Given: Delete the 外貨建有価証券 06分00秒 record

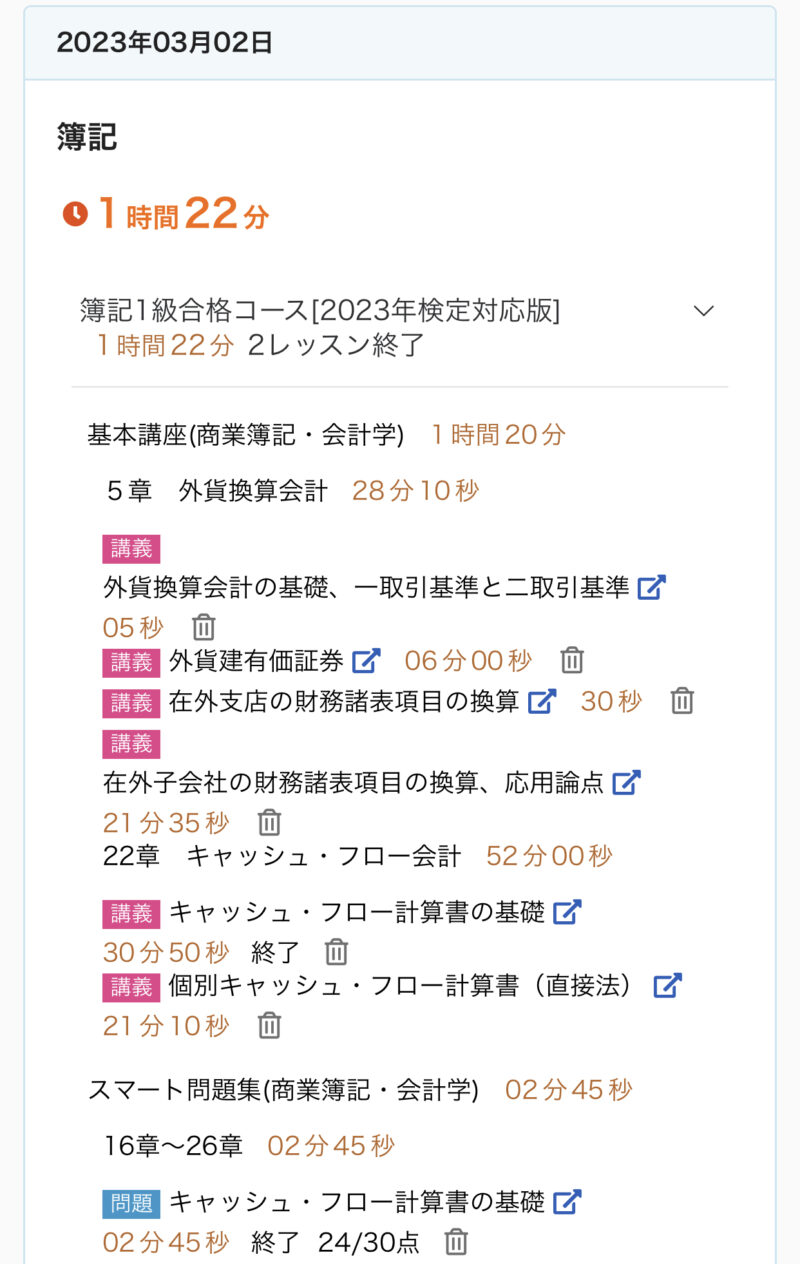Looking at the screenshot, I should coord(572,660).
